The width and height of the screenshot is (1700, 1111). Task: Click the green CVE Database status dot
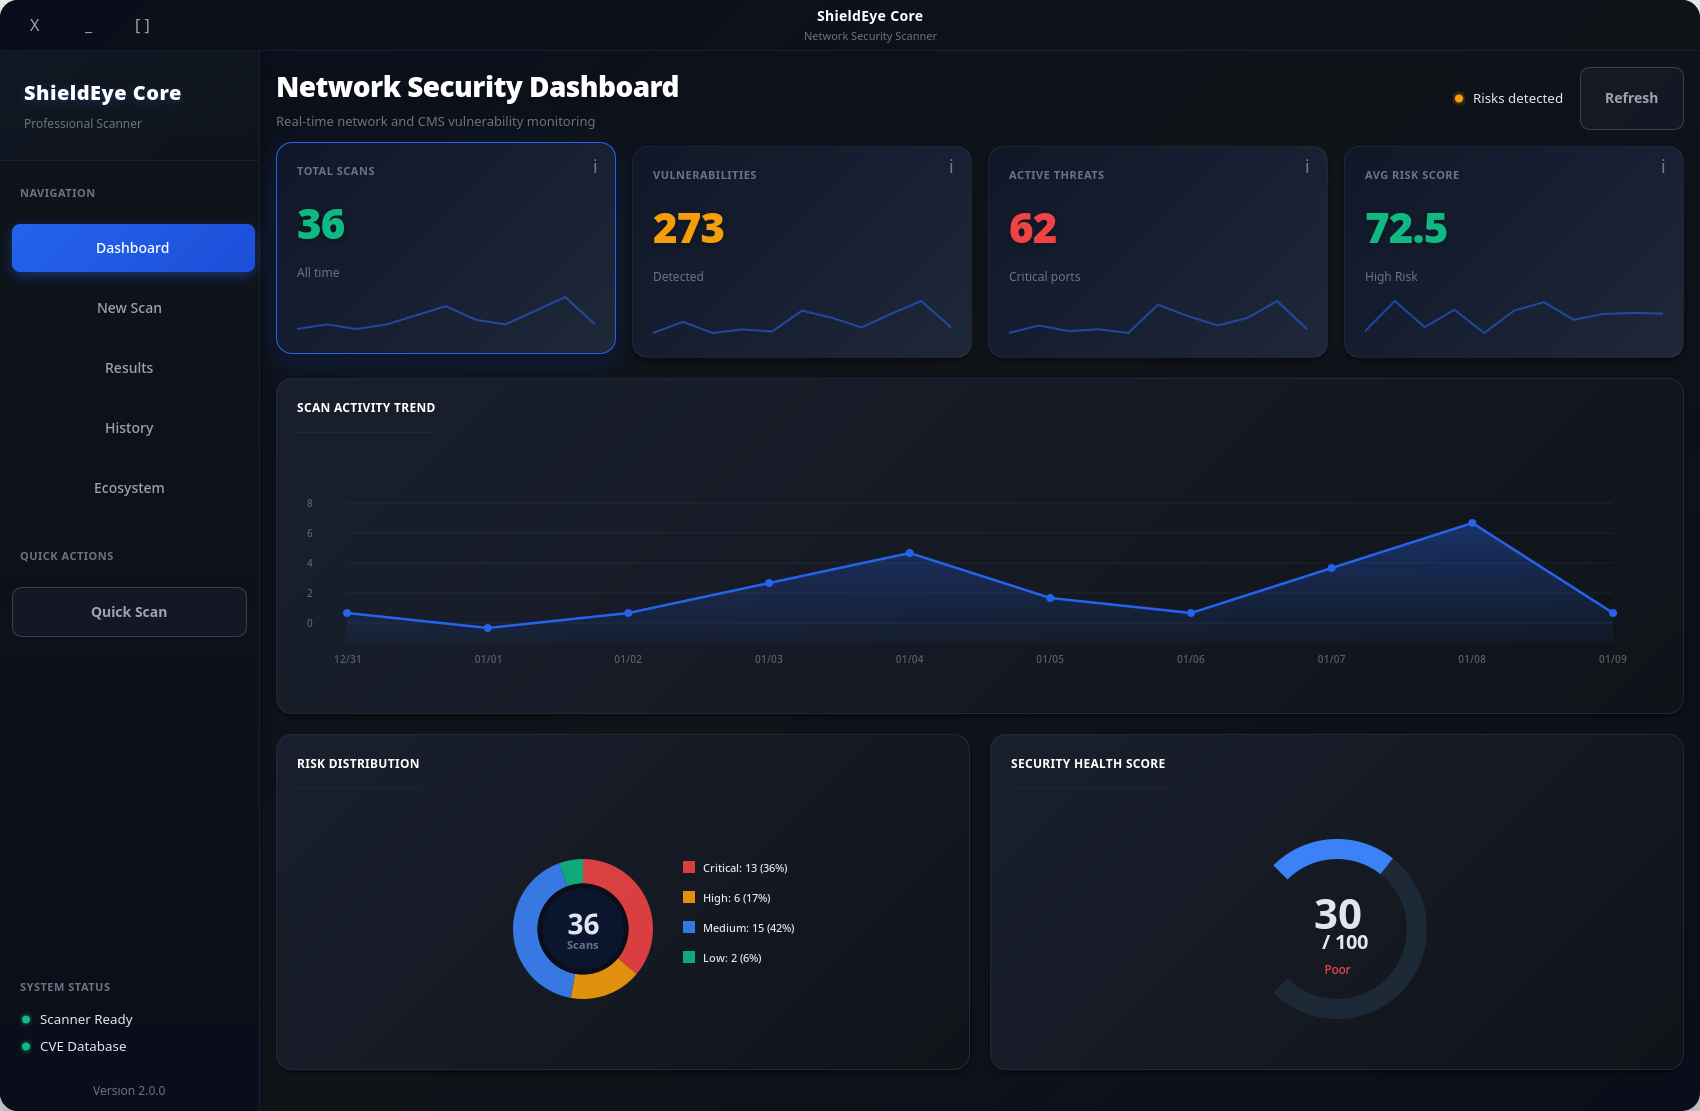pyautogui.click(x=26, y=1046)
